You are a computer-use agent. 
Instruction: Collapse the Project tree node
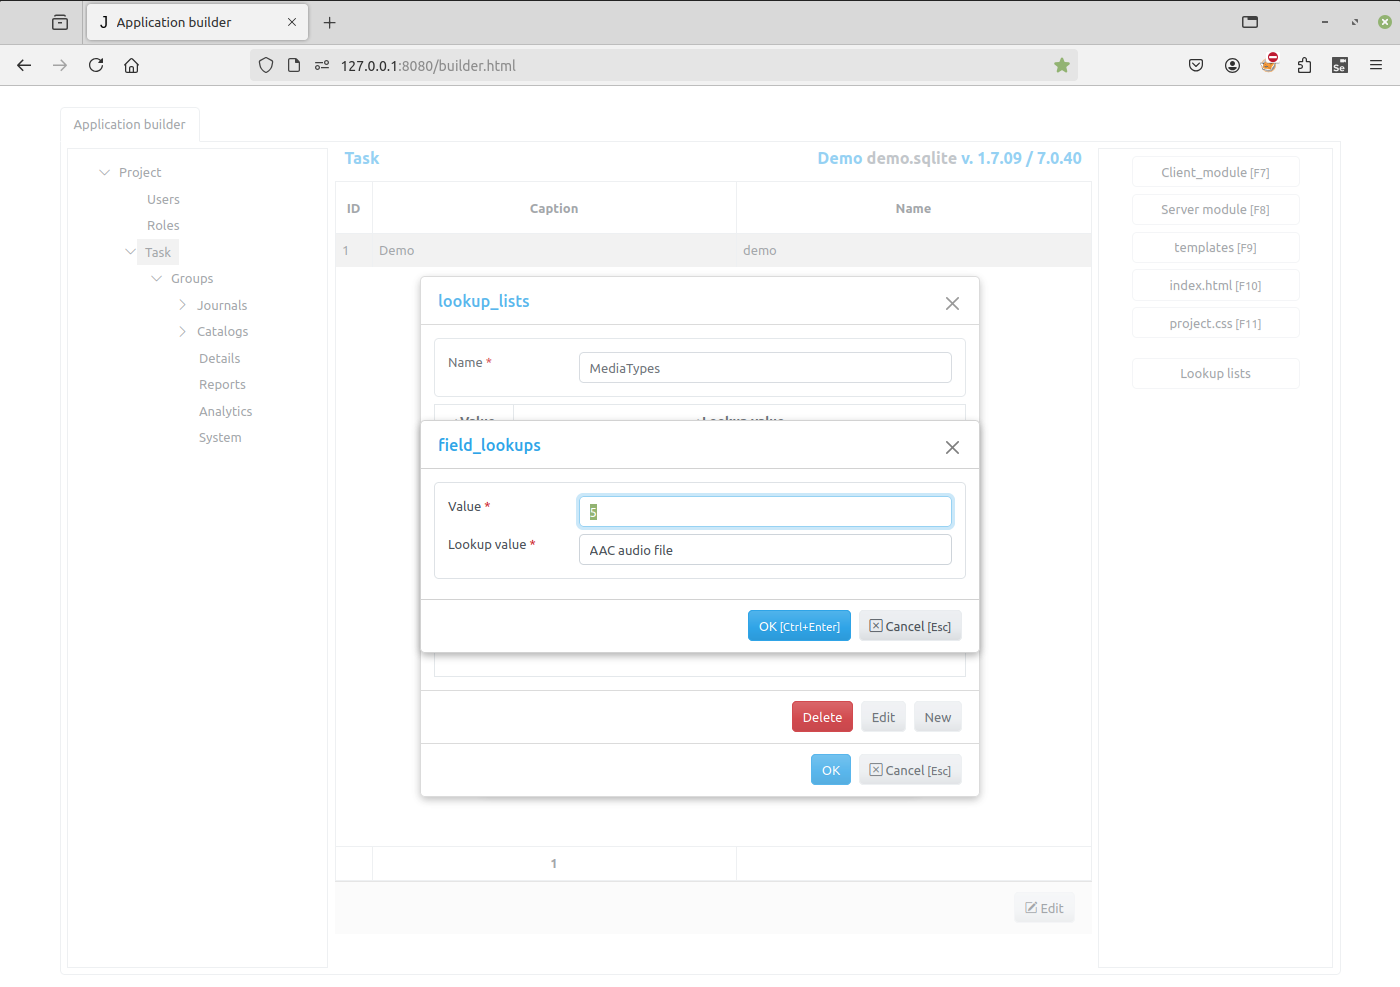pyautogui.click(x=105, y=172)
